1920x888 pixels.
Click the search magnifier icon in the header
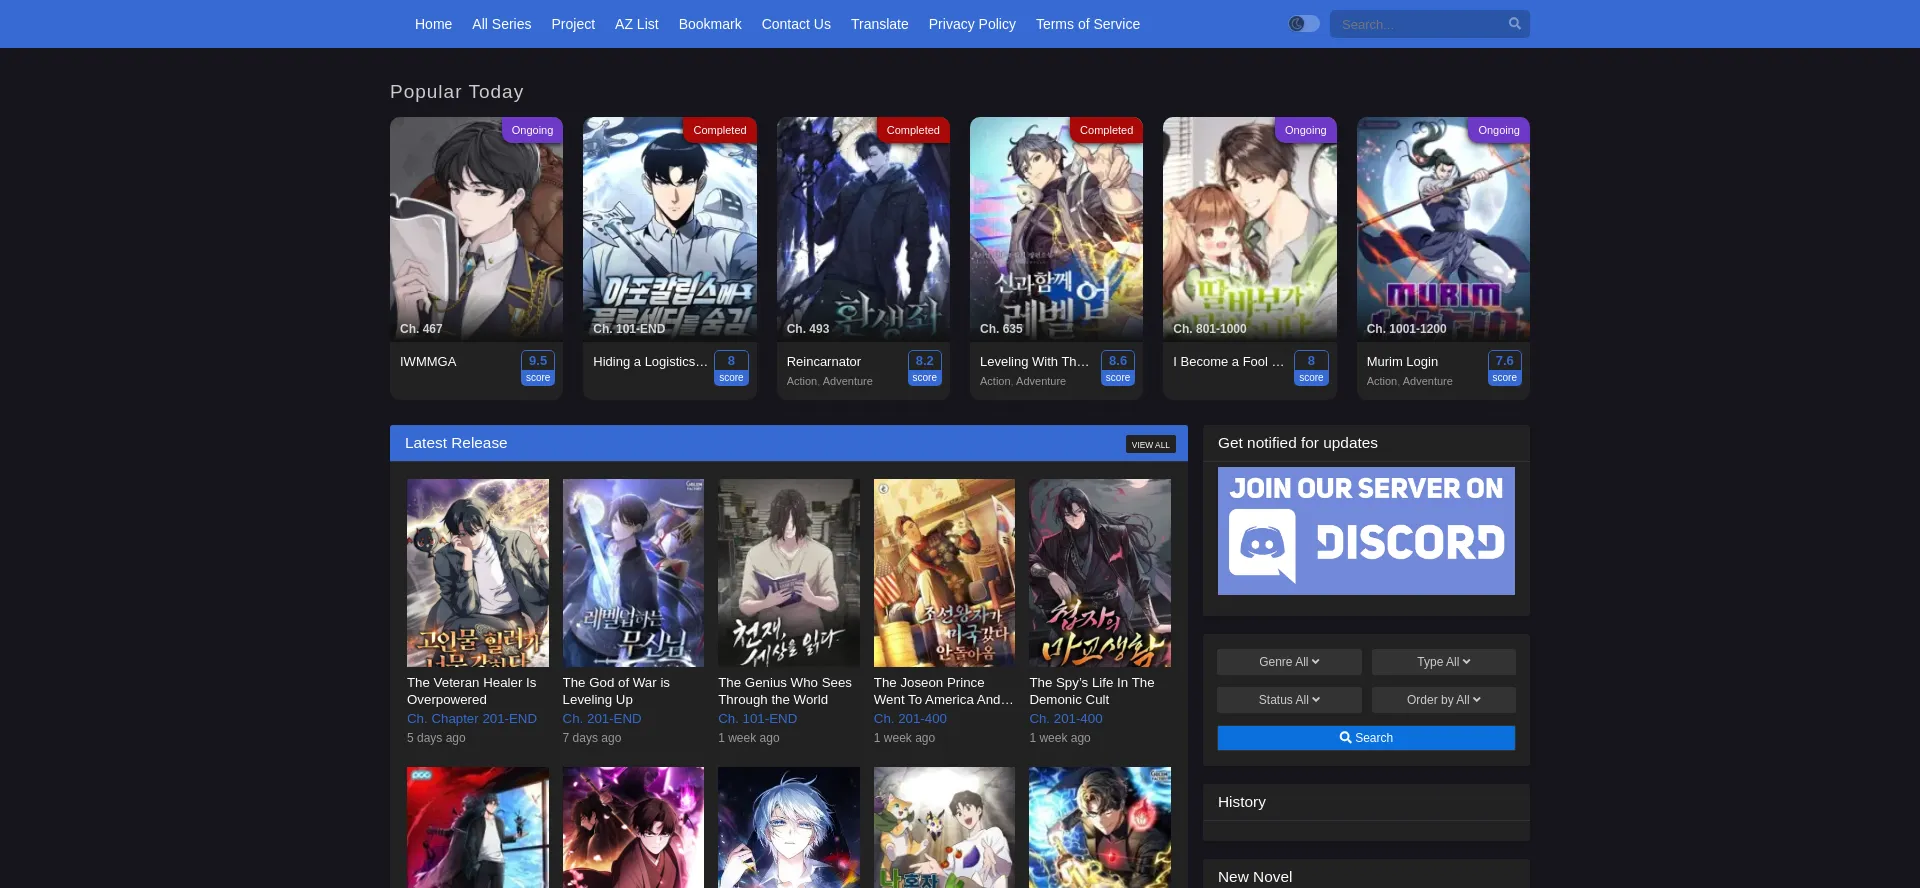(1514, 24)
